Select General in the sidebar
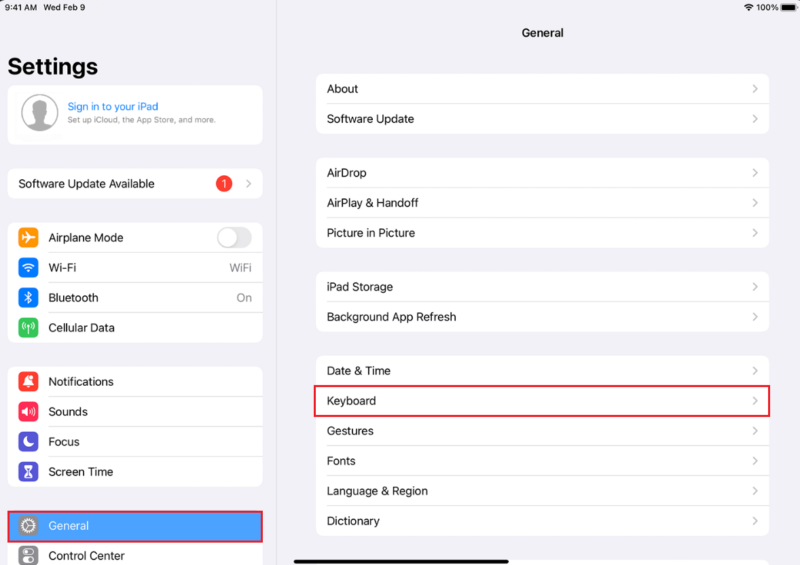 pyautogui.click(x=135, y=526)
